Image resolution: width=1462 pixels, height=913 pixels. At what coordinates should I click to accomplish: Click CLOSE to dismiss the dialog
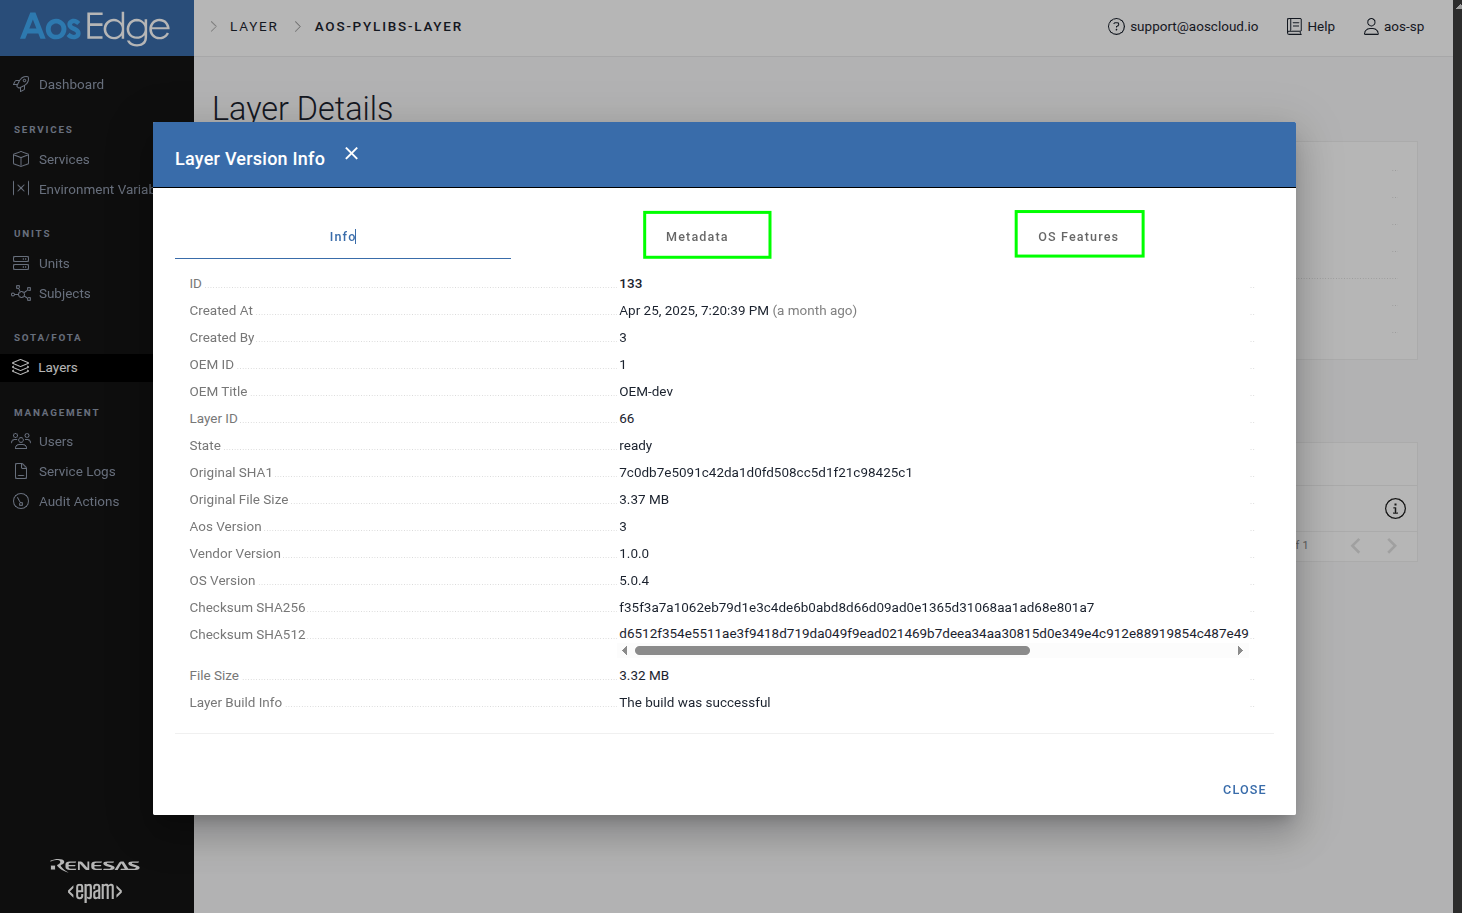coord(1244,789)
